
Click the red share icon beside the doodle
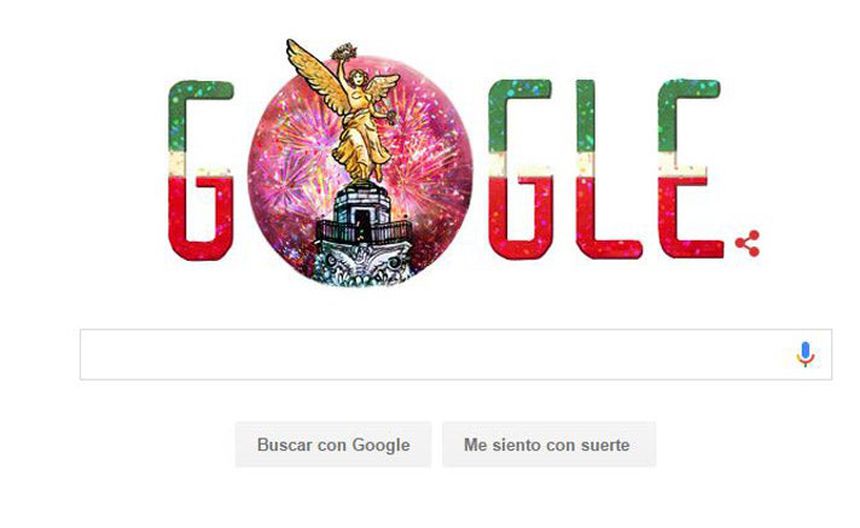click(748, 243)
